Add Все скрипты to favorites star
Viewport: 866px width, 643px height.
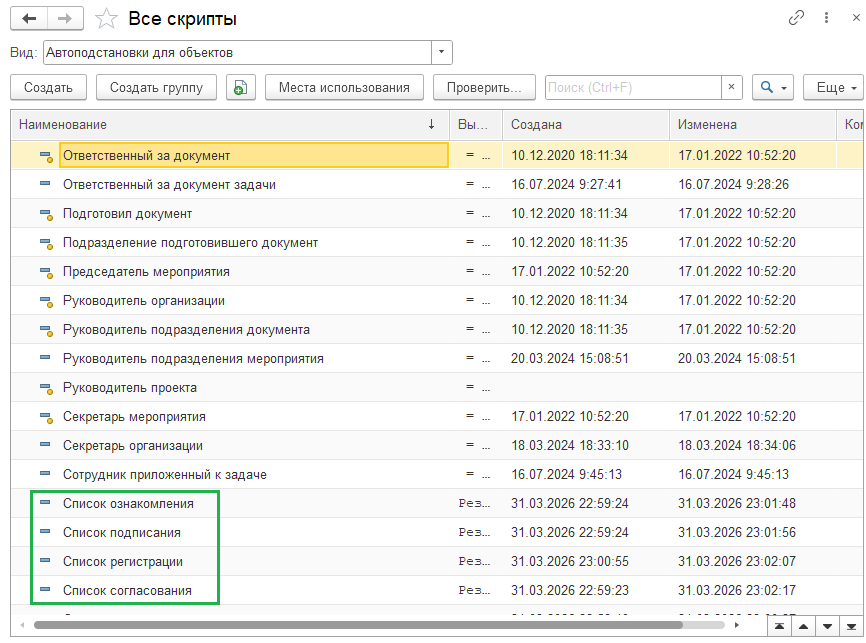coord(104,19)
